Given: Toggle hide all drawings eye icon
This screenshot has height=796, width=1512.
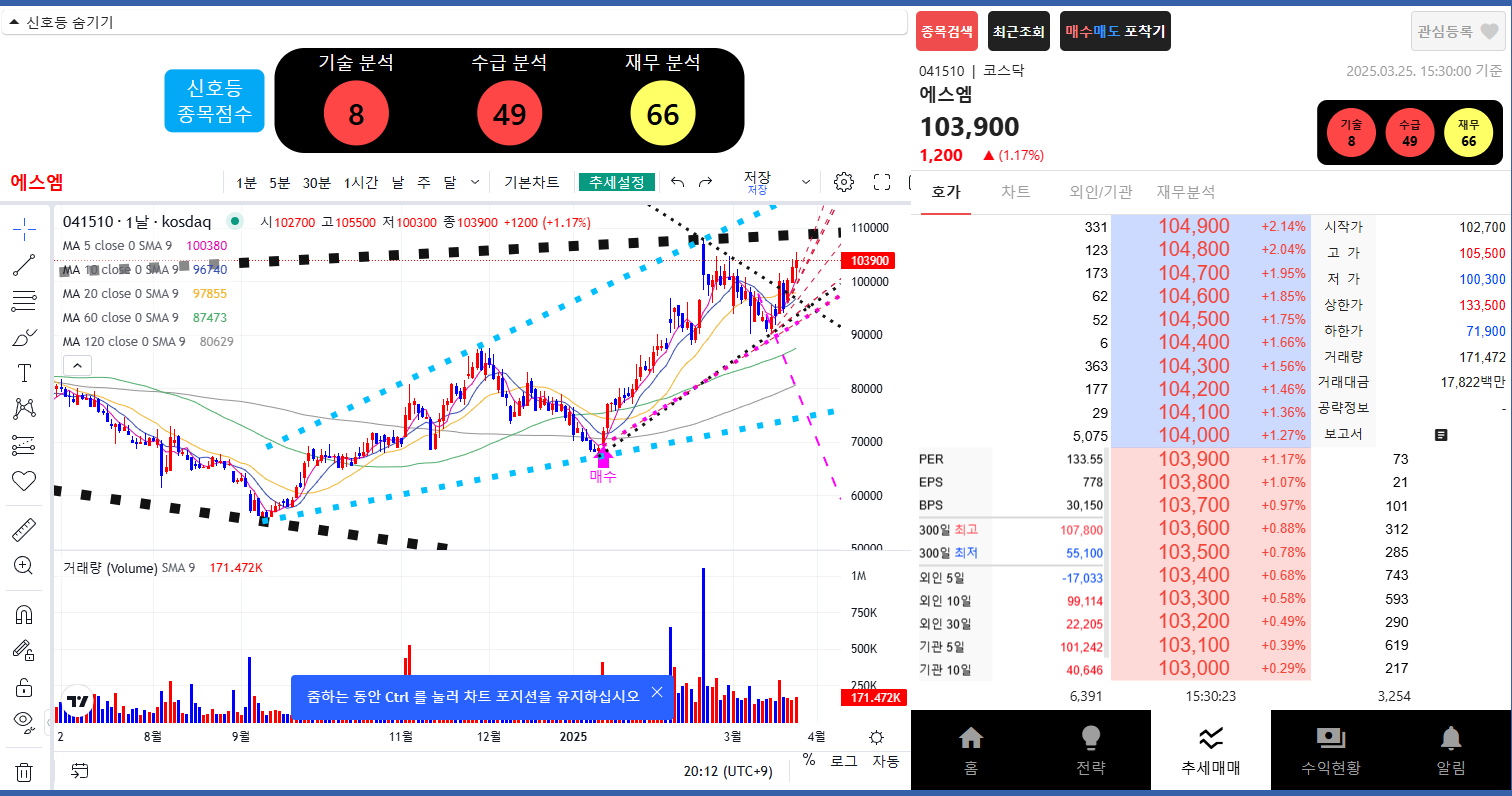Looking at the screenshot, I should (x=25, y=722).
